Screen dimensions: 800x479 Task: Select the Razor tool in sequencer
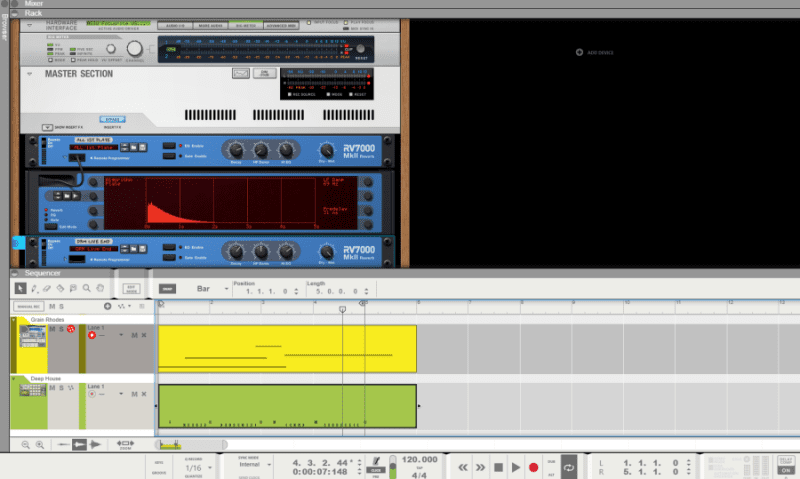pos(60,288)
